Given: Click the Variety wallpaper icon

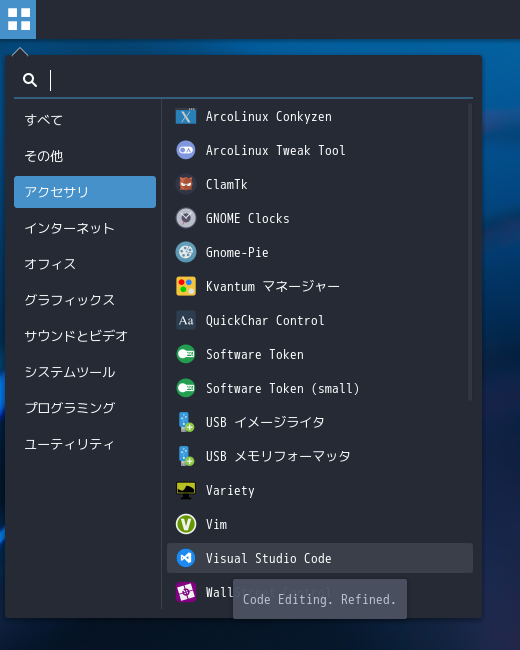Looking at the screenshot, I should [x=186, y=490].
